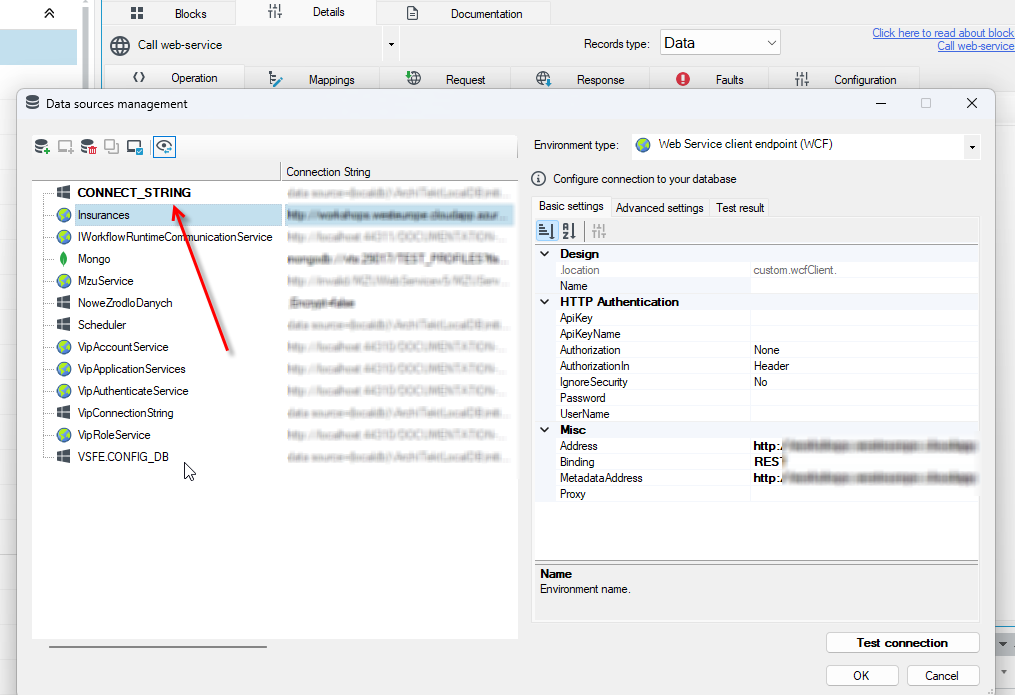This screenshot has height=695, width=1015.
Task: Collapse the Design property category
Action: (x=545, y=254)
